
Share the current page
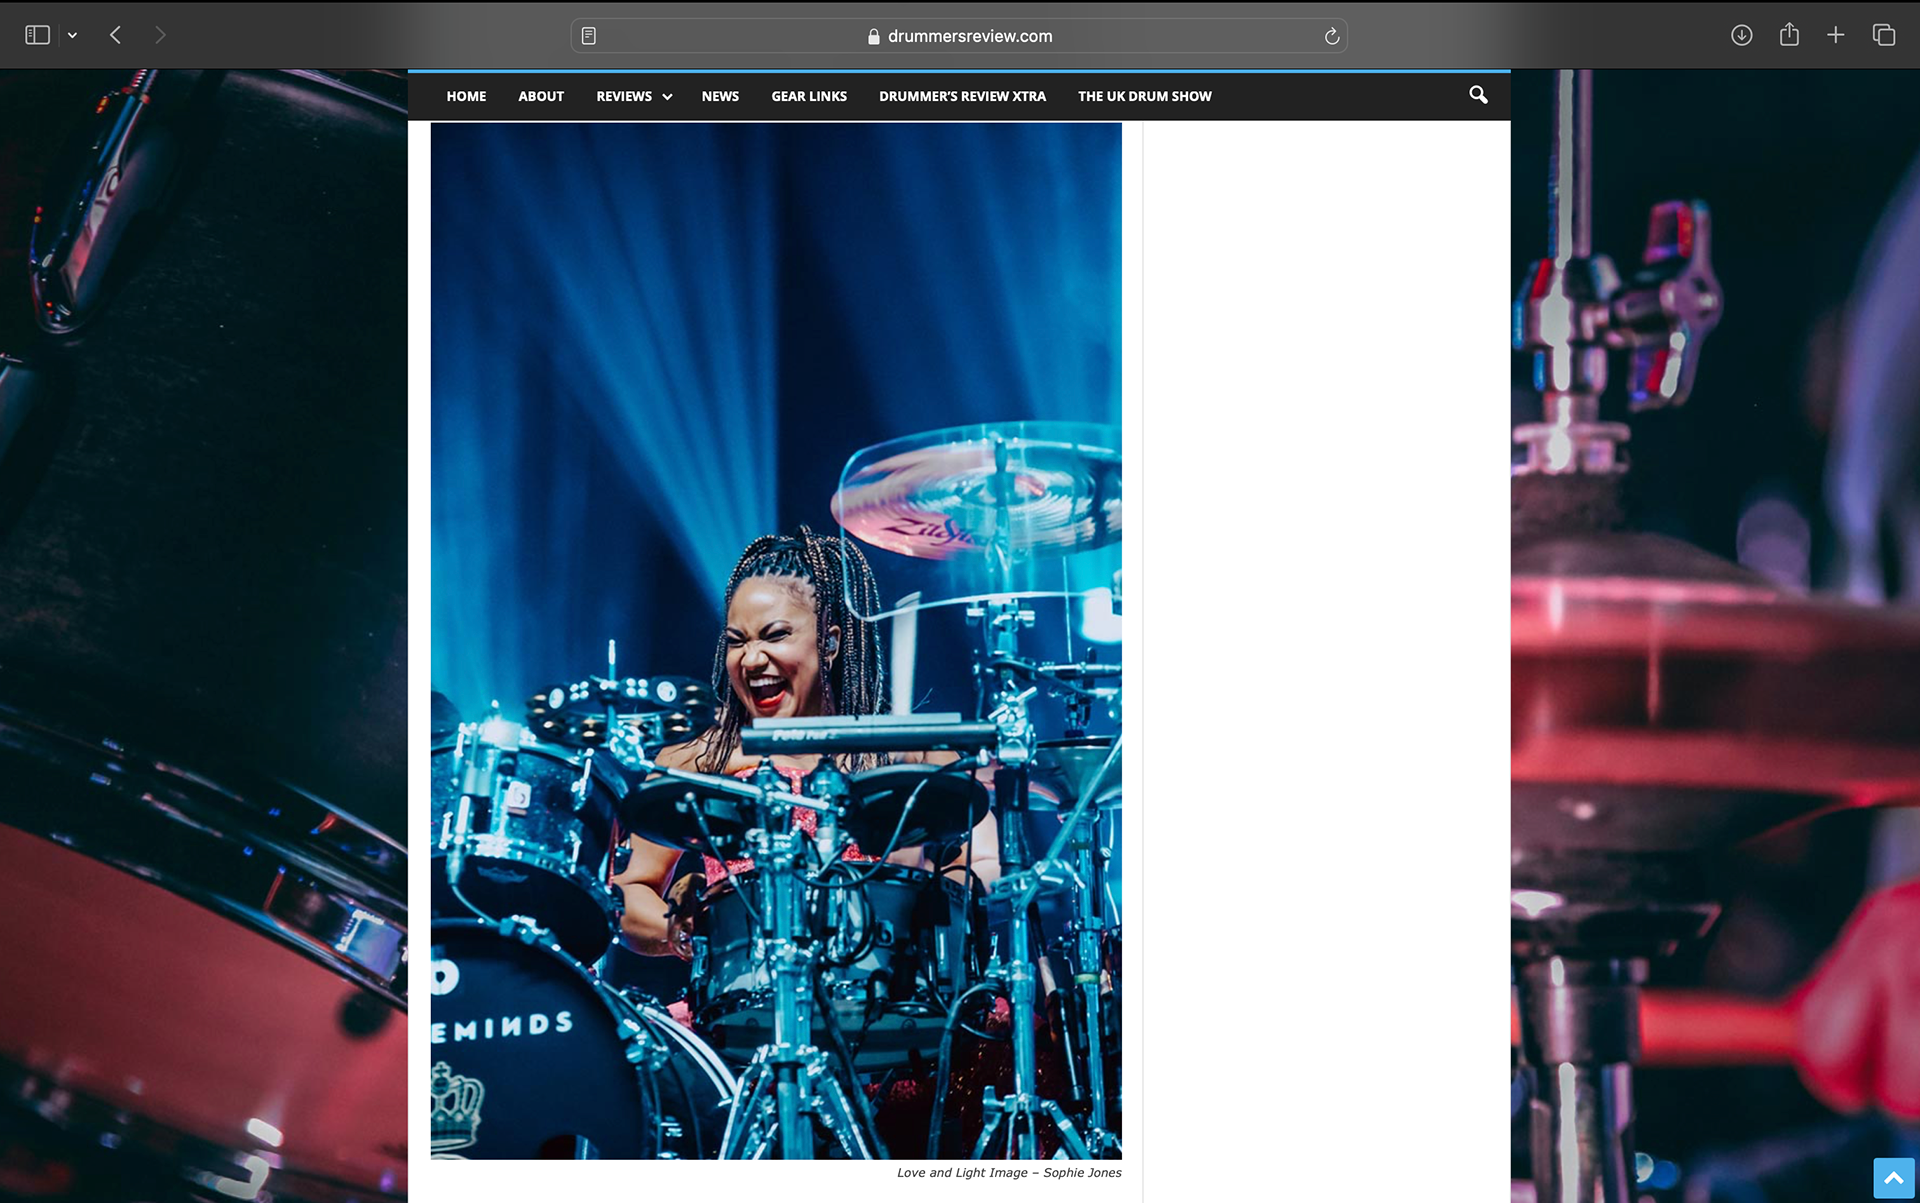1789,34
